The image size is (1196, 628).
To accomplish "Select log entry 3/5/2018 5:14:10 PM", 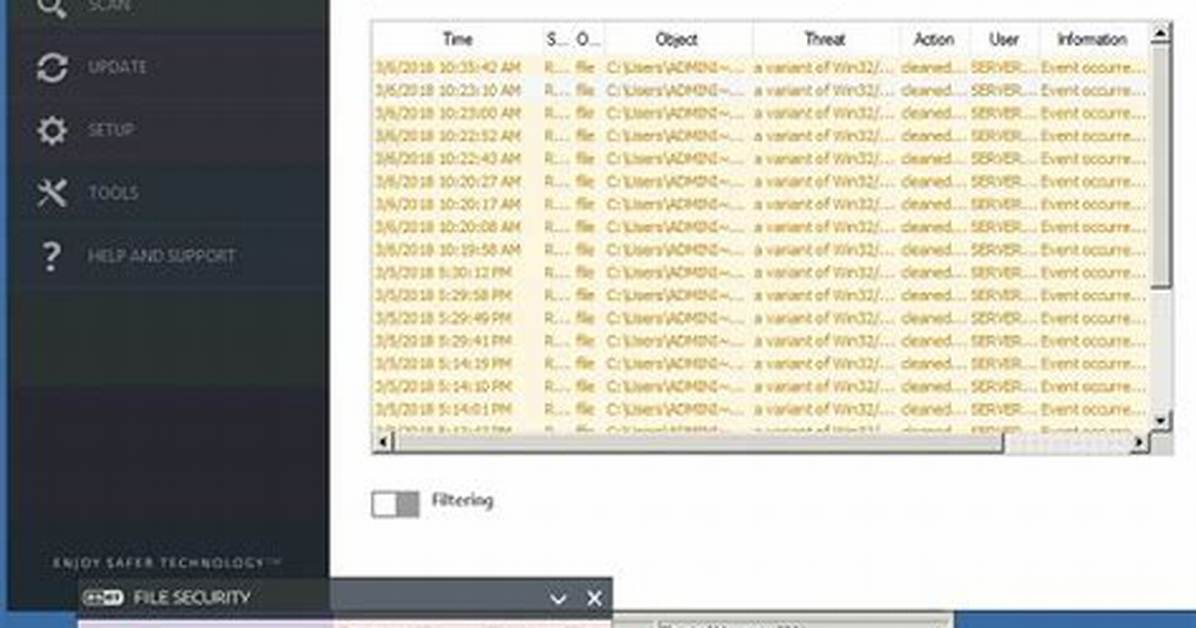I will (760, 387).
